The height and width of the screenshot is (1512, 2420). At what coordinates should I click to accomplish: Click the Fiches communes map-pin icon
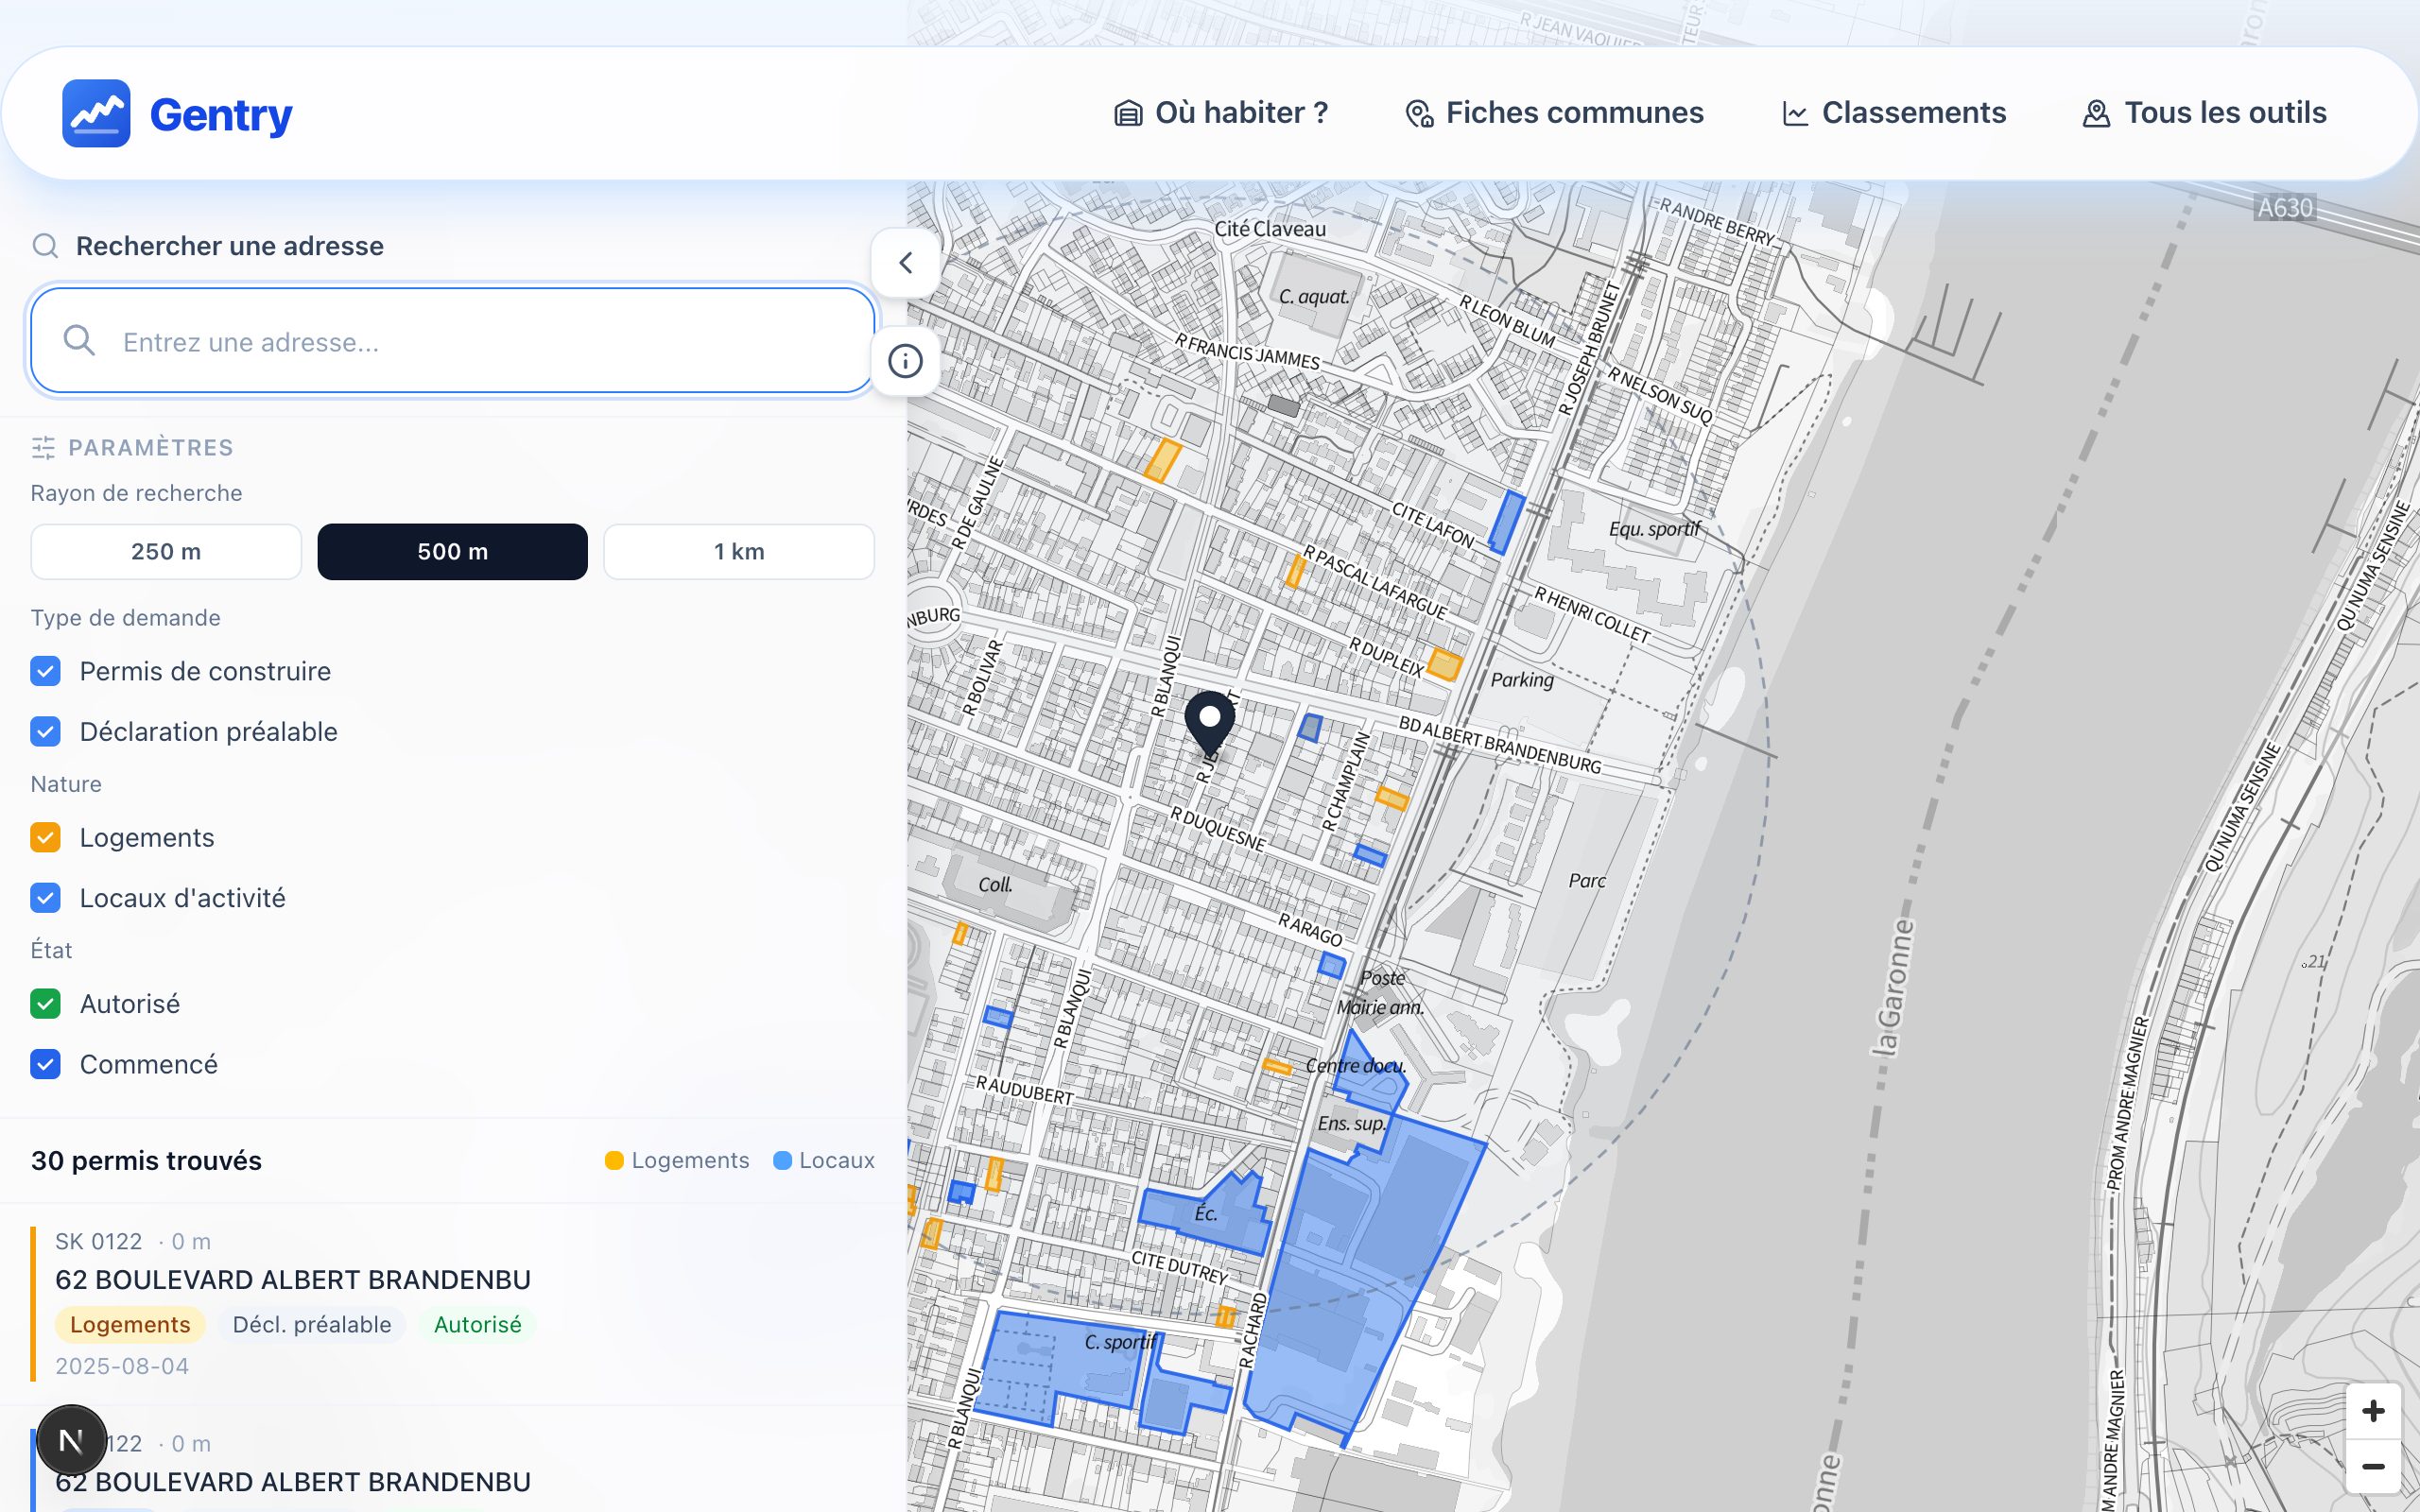point(1419,114)
